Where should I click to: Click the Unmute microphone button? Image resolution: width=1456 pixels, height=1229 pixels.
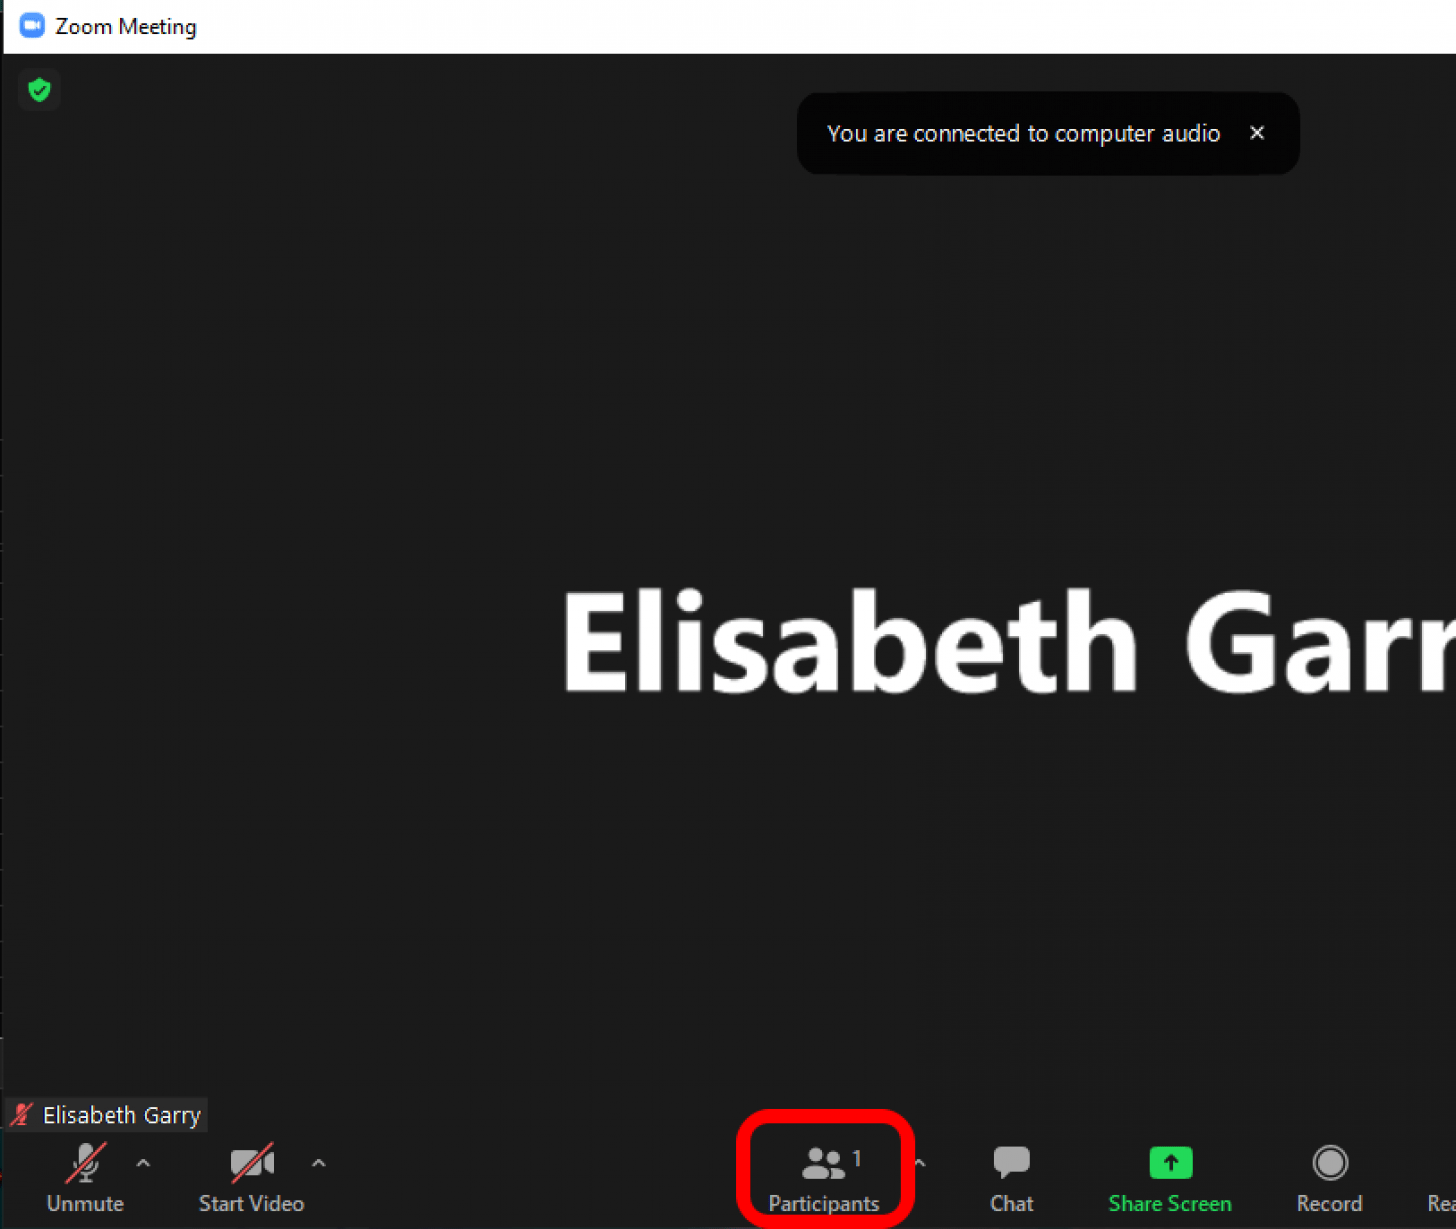tap(85, 1179)
